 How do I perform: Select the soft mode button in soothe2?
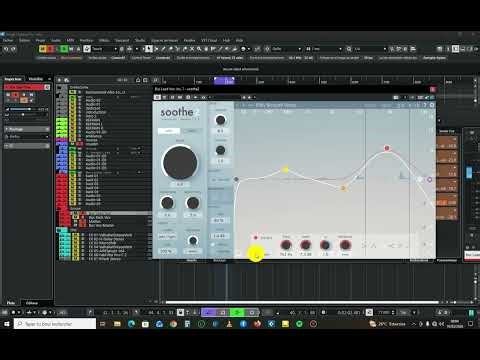pyautogui.click(x=169, y=131)
